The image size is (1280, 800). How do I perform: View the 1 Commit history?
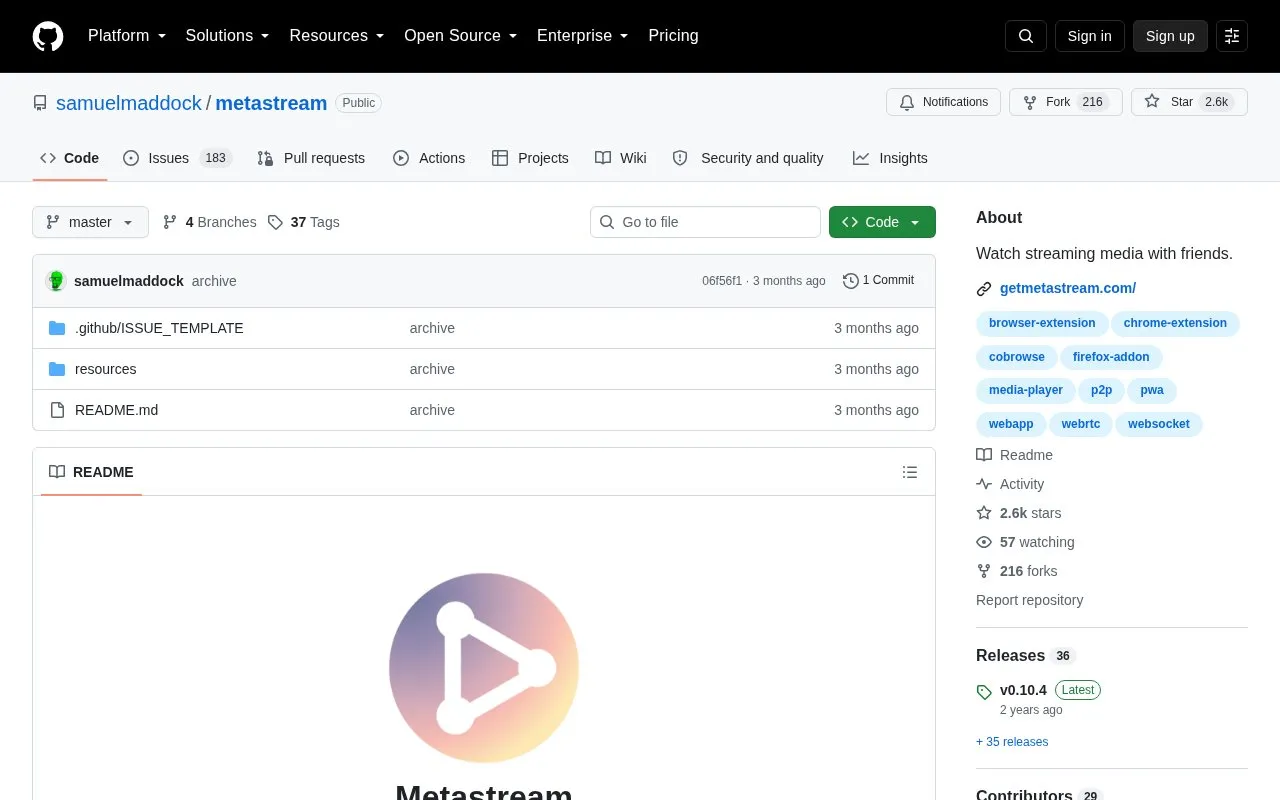879,281
